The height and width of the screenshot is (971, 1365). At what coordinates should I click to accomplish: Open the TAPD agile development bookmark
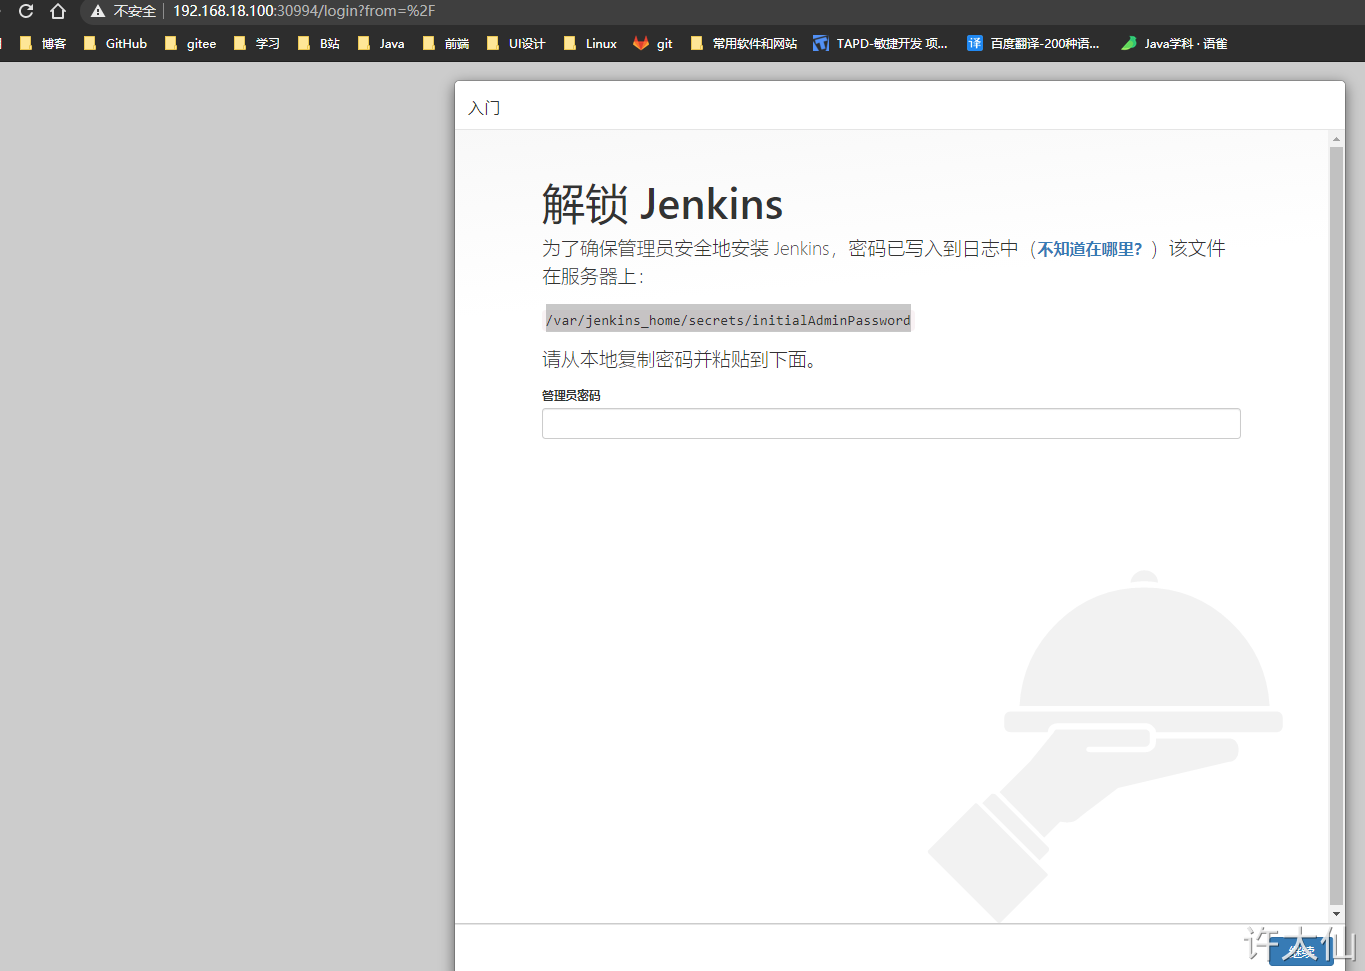point(880,43)
